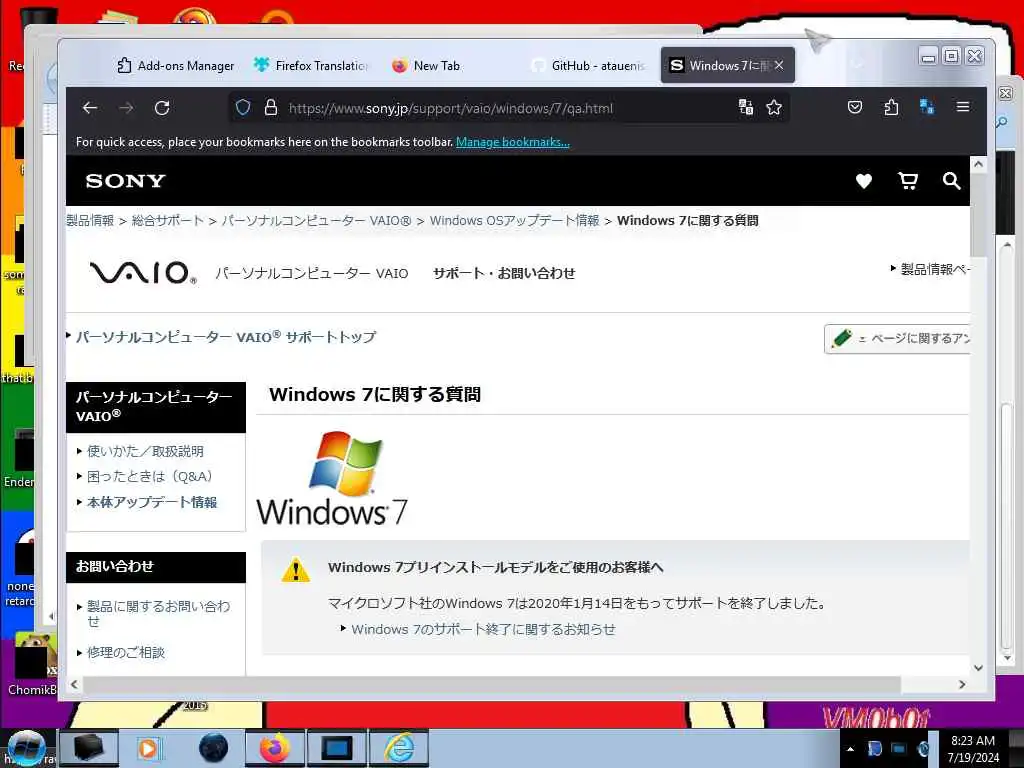Open the 総合サポート breadcrumb link

168,220
